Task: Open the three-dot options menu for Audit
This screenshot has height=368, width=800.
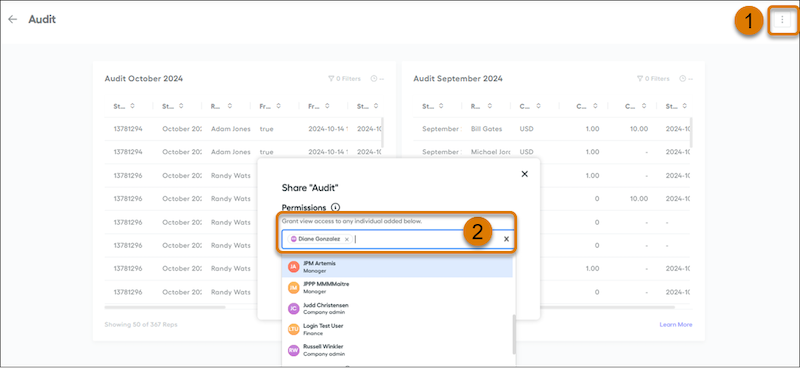Action: [782, 20]
